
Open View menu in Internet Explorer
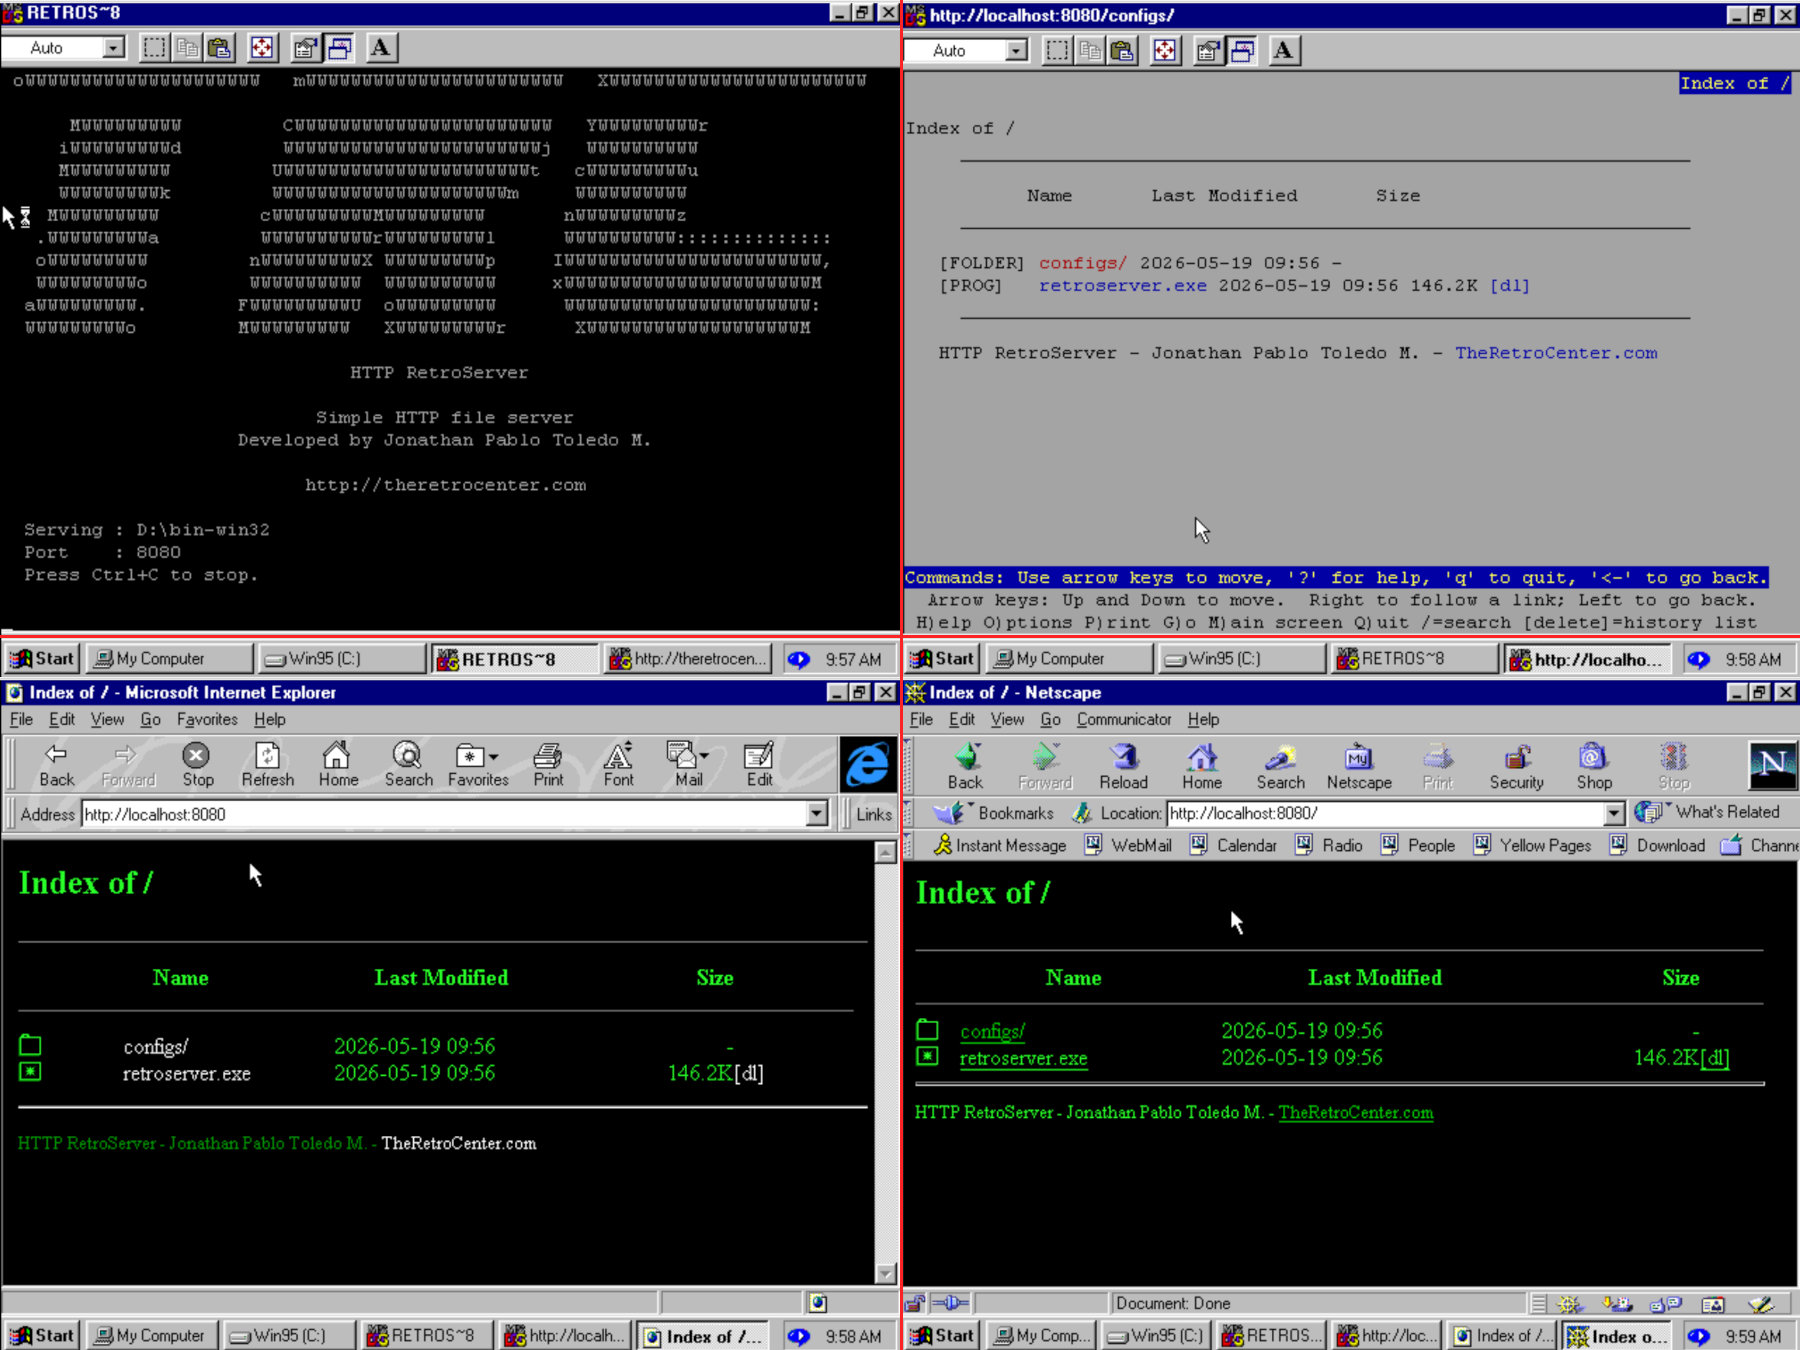click(107, 719)
